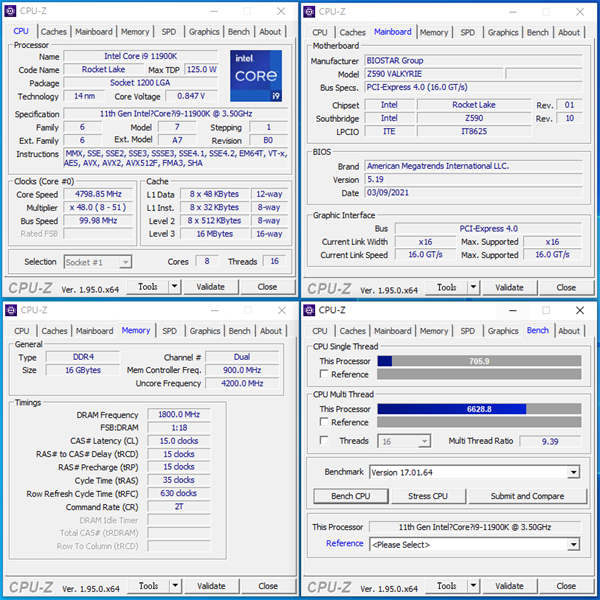Click the Core Speed value 4798.85 MHz
Screen dimensions: 600x600
(x=98, y=194)
